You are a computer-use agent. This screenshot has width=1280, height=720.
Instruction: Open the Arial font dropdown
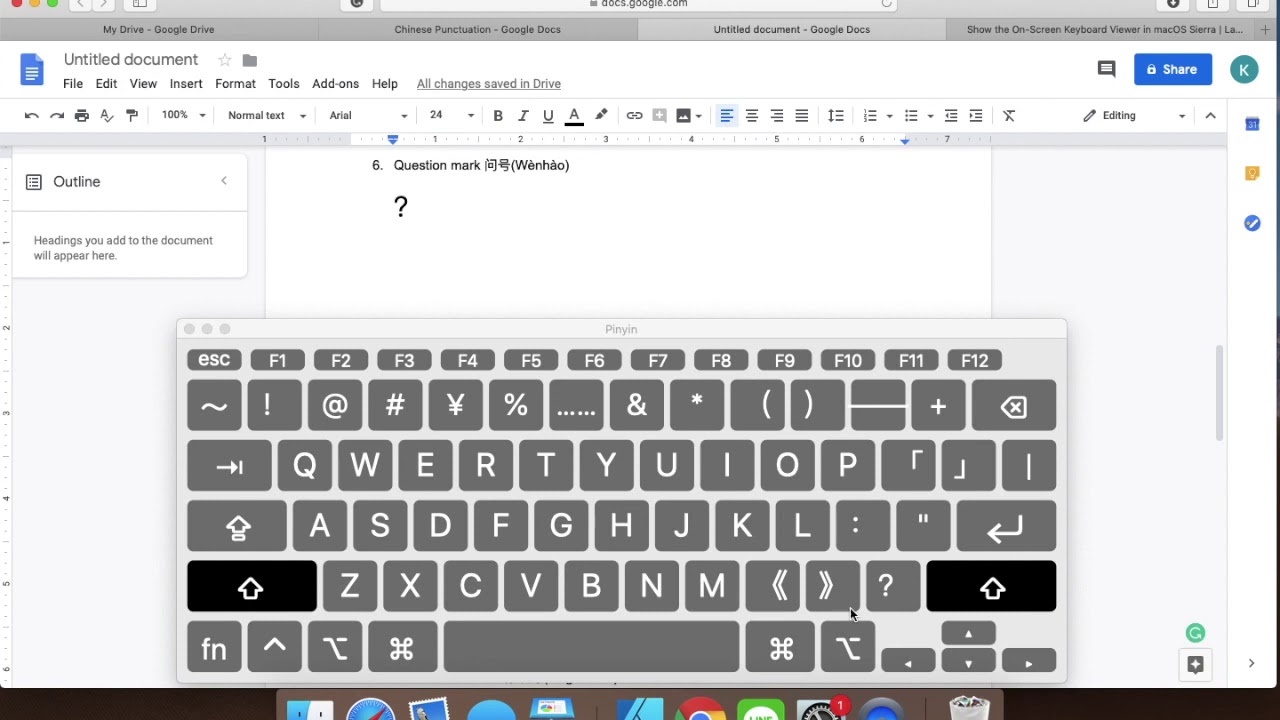(x=368, y=116)
